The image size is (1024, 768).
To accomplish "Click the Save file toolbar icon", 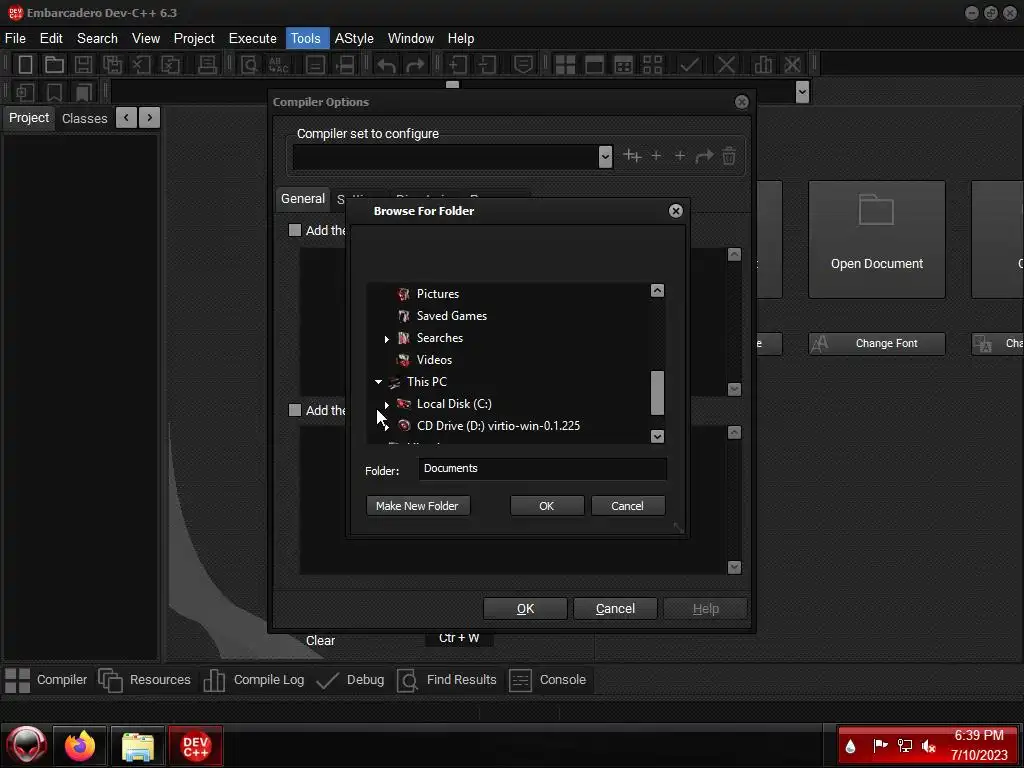I will (83, 65).
